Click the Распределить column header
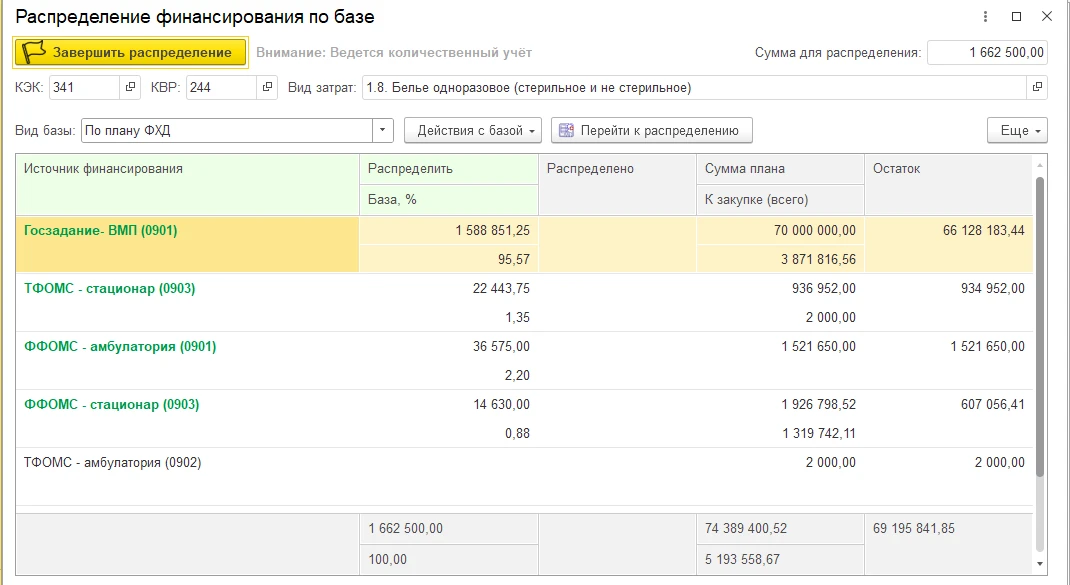This screenshot has width=1070, height=585. [449, 169]
